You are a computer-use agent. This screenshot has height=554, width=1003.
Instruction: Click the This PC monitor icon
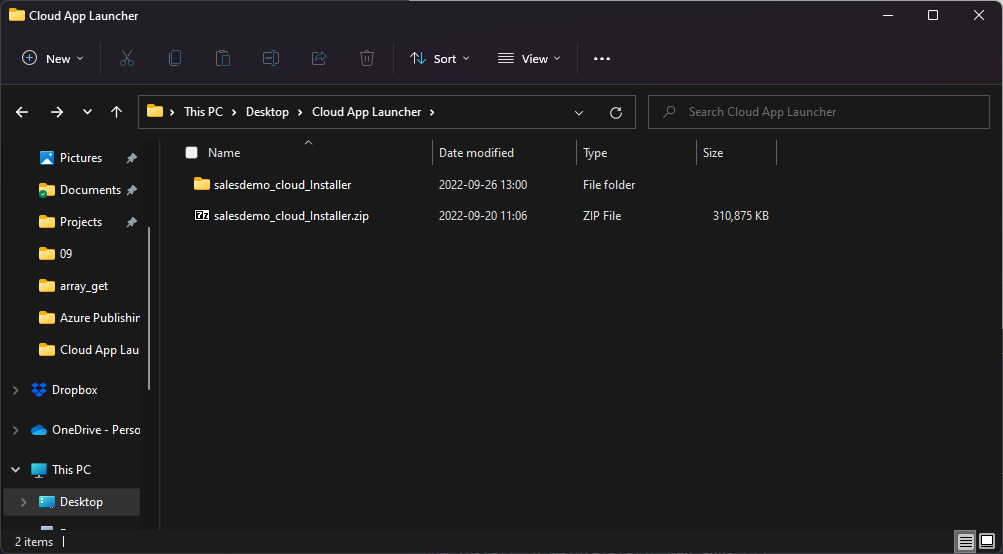[x=39, y=470]
